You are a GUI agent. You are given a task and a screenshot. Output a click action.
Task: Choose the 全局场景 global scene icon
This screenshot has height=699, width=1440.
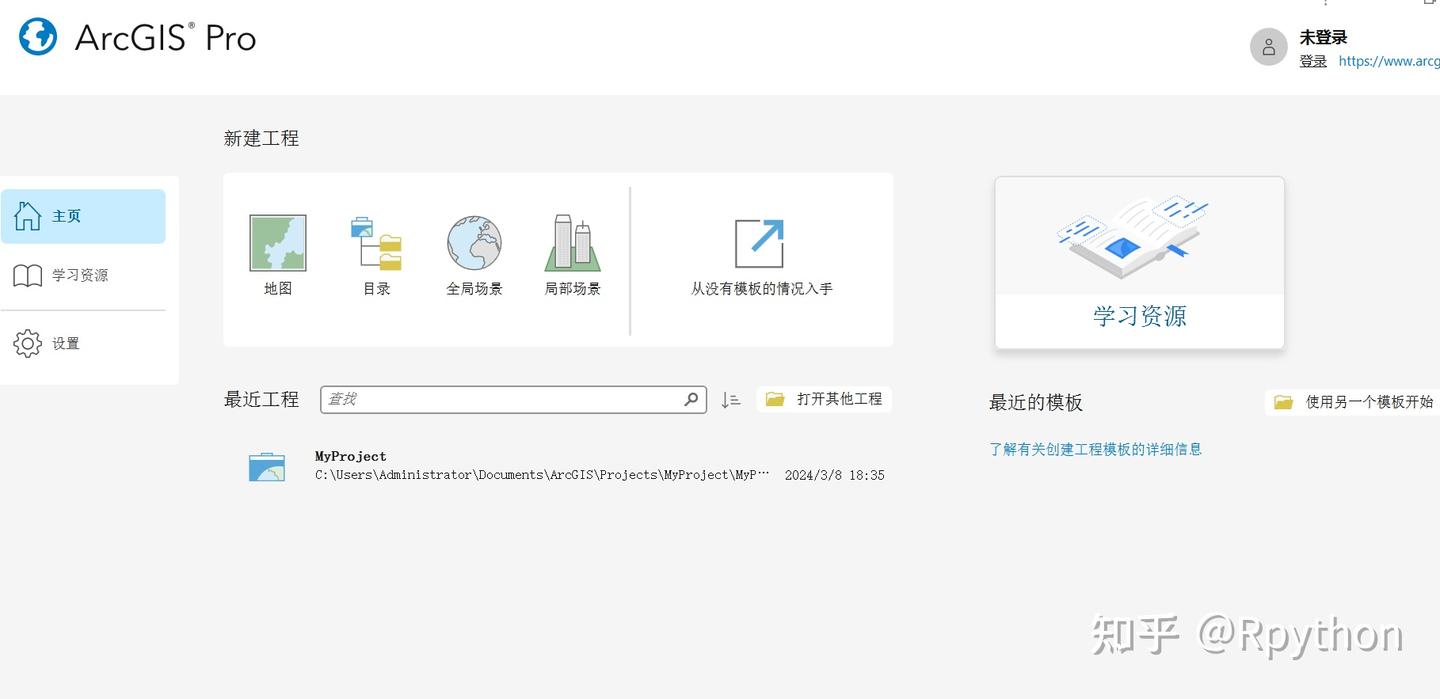coord(474,243)
